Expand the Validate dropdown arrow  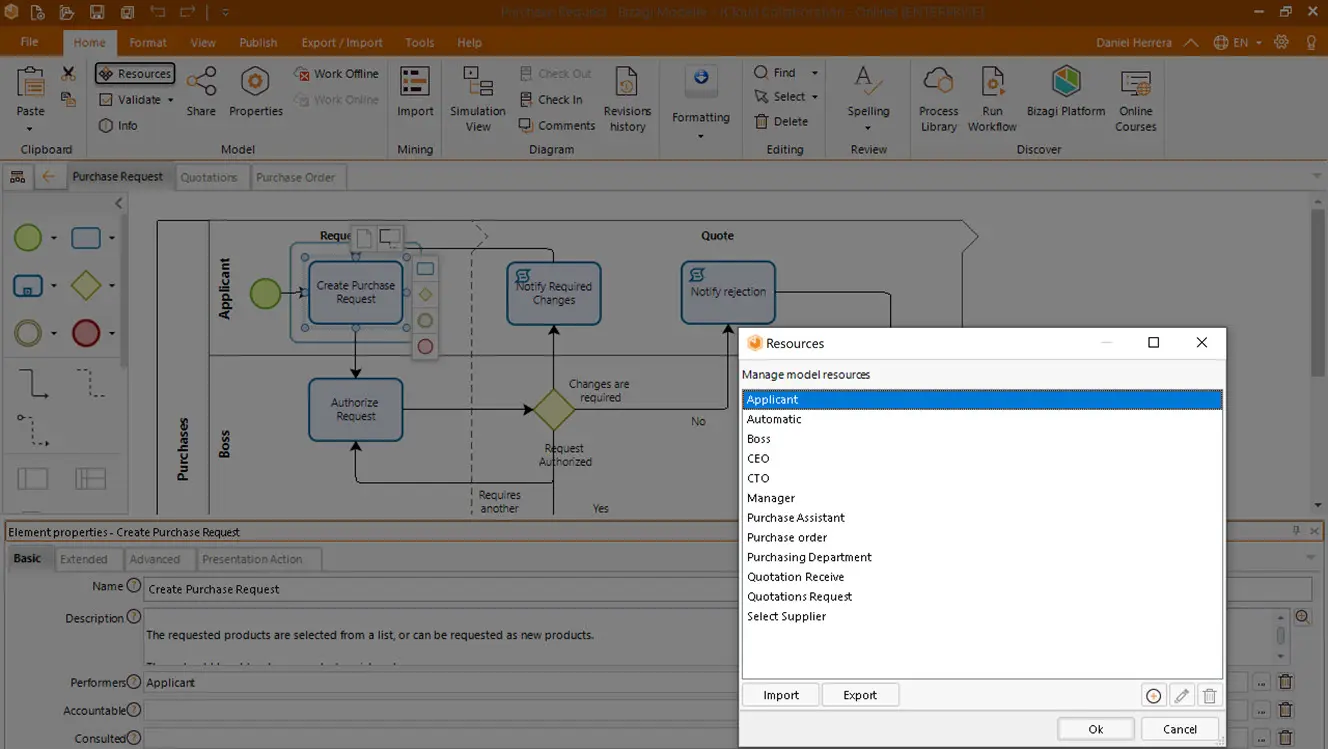pyautogui.click(x=170, y=100)
